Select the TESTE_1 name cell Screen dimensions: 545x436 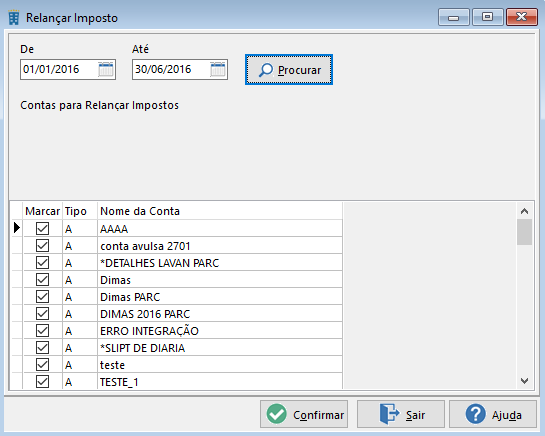220,382
